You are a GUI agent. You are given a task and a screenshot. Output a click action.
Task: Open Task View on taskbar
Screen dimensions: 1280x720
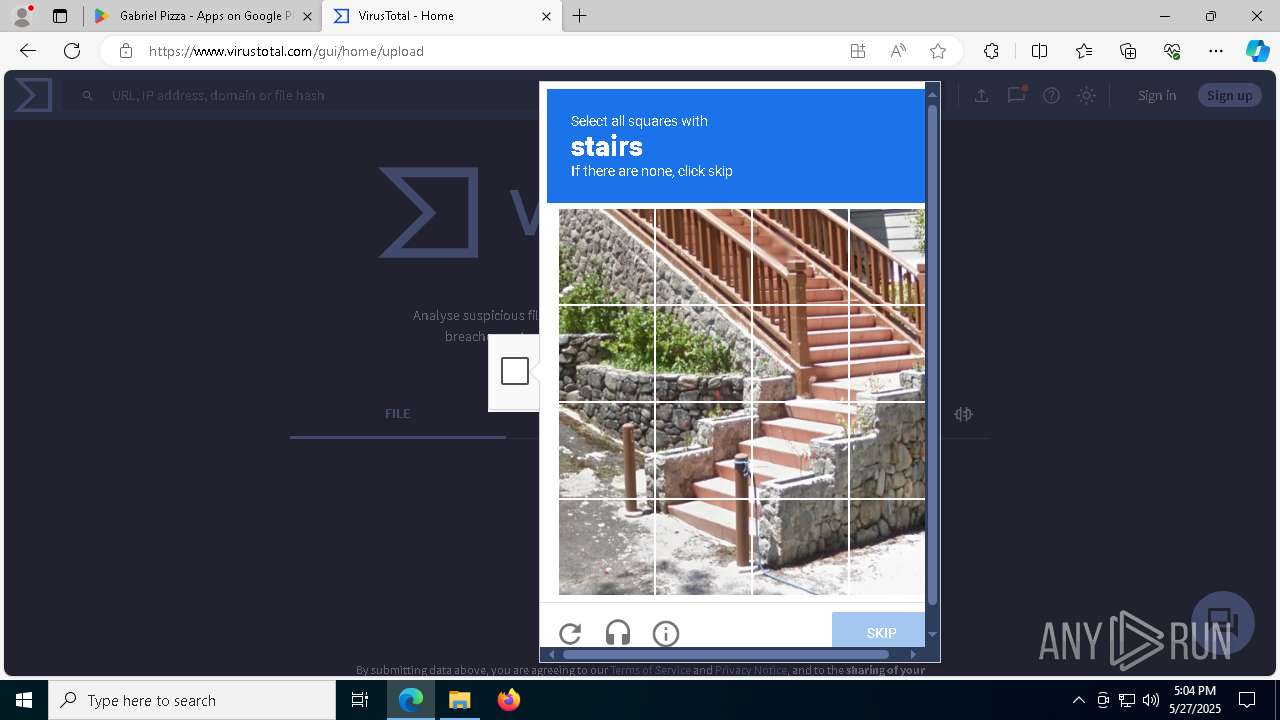(360, 700)
